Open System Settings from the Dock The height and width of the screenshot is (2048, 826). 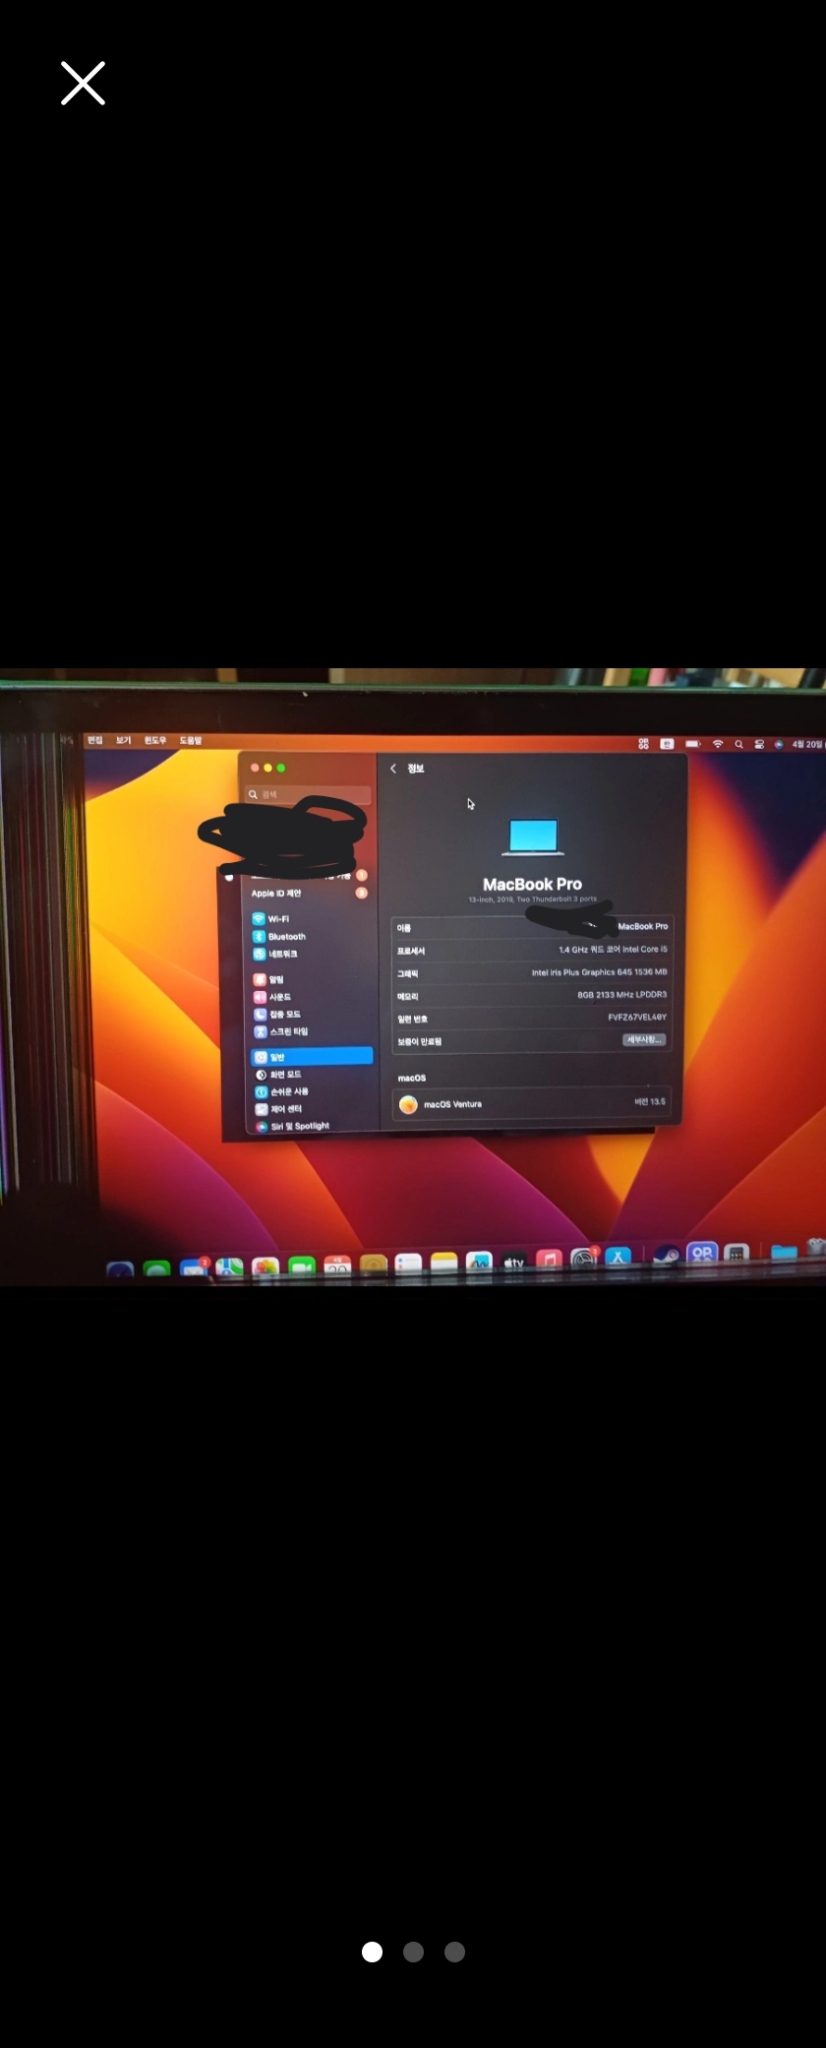click(x=584, y=1259)
